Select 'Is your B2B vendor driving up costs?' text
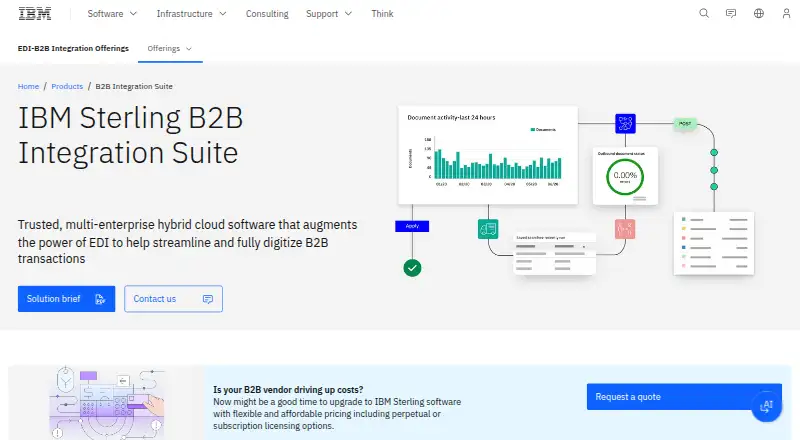Screen dimensions: 800x440 [x=288, y=389]
